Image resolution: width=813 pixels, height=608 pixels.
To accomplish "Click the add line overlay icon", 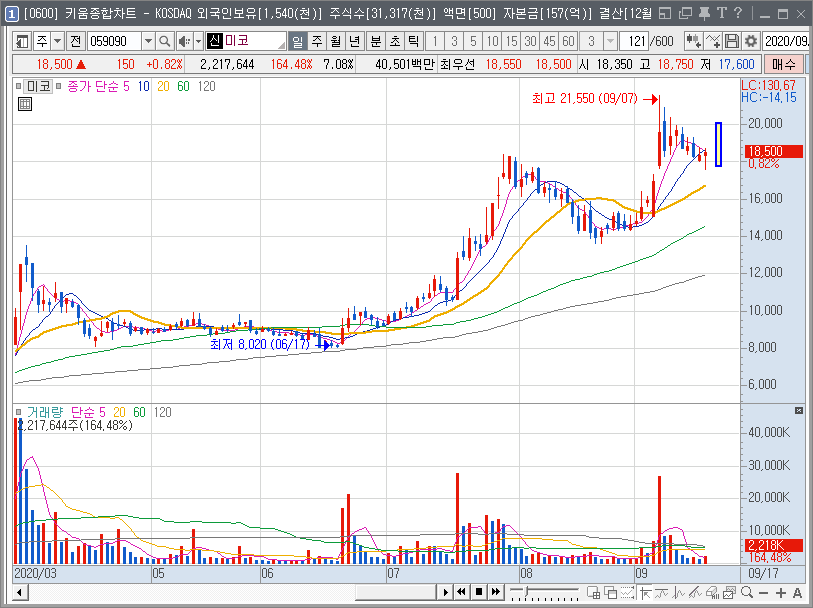I will click(x=712, y=41).
